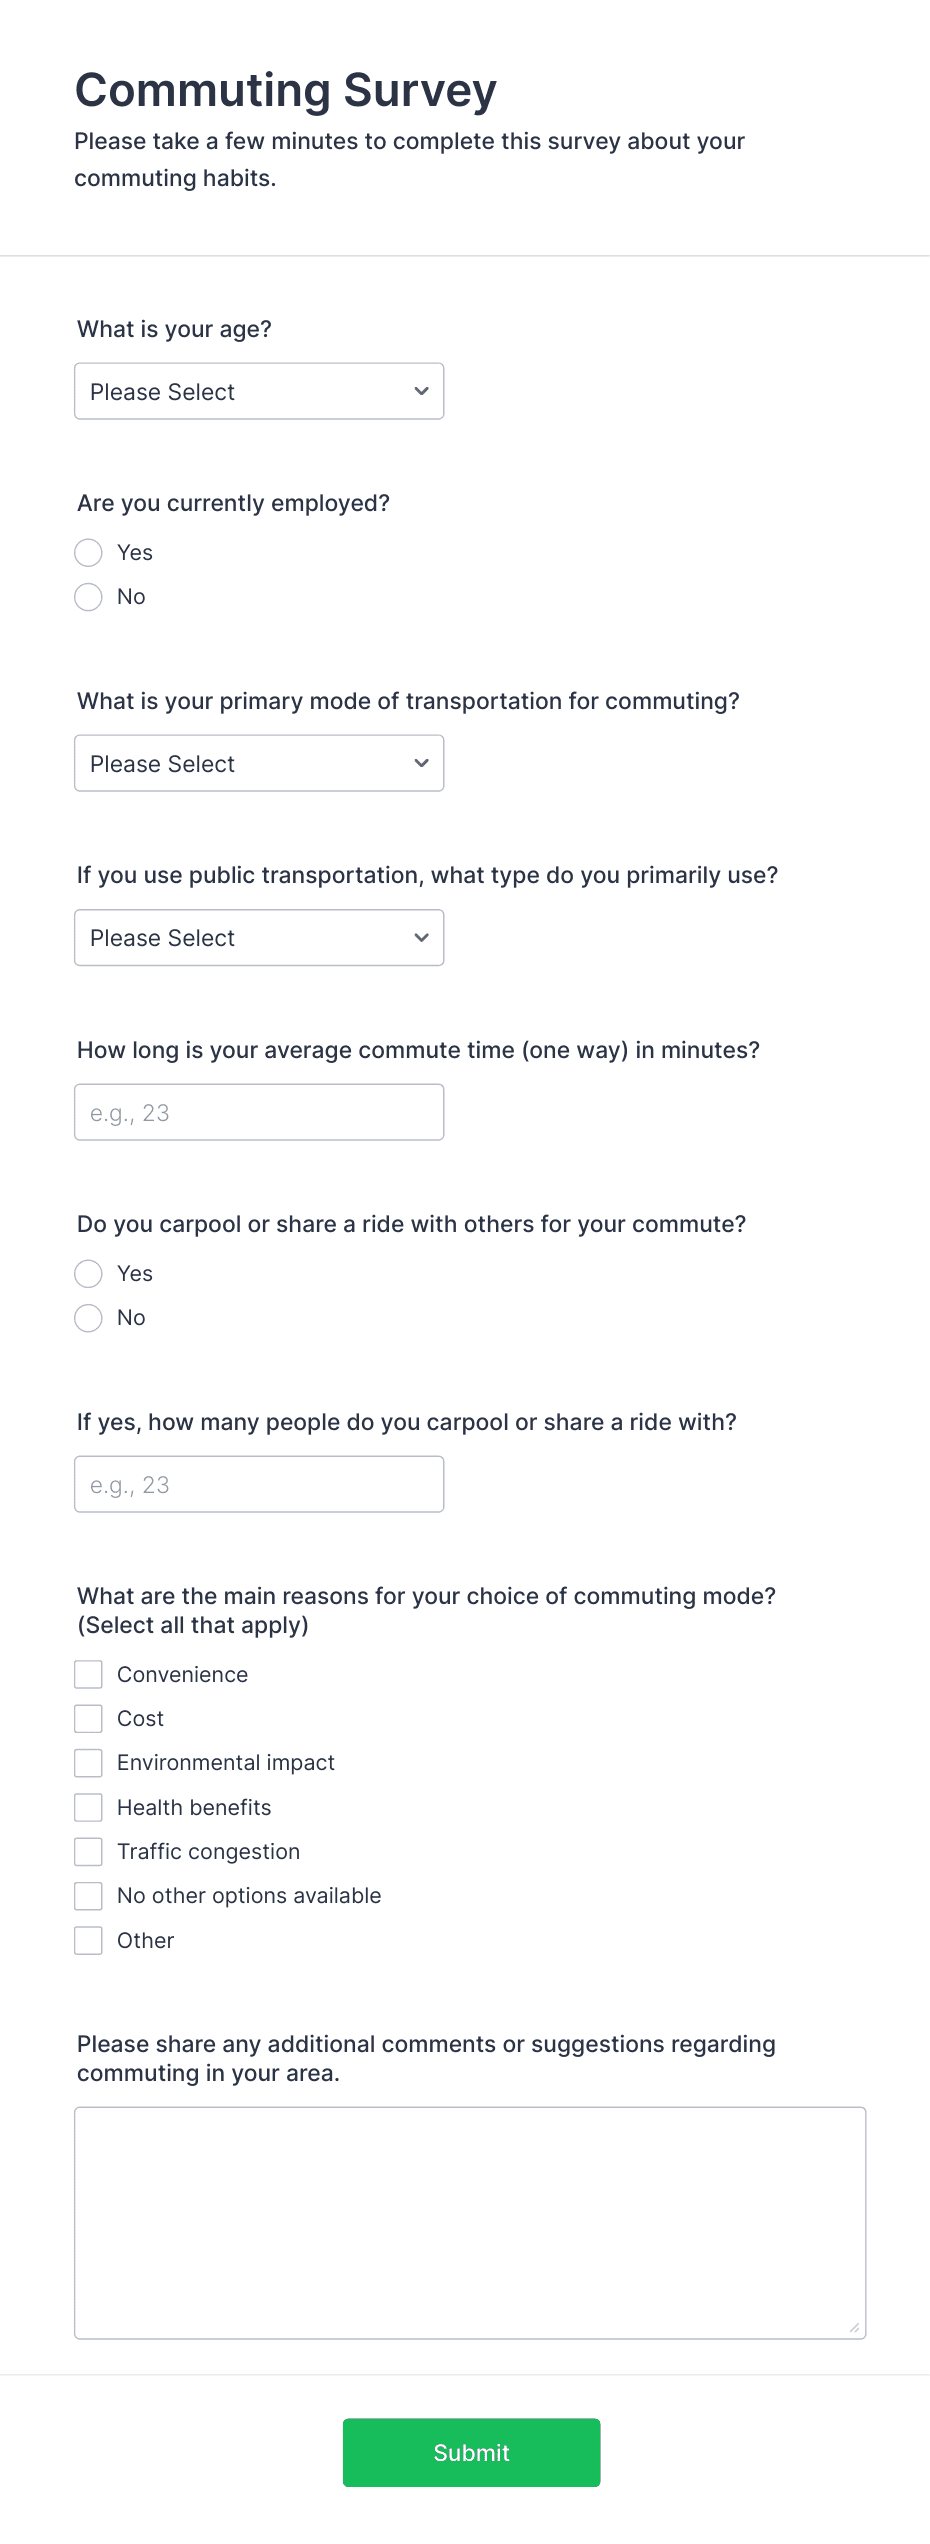Check the No other options available box
The height and width of the screenshot is (2544, 930).
tap(88, 1895)
